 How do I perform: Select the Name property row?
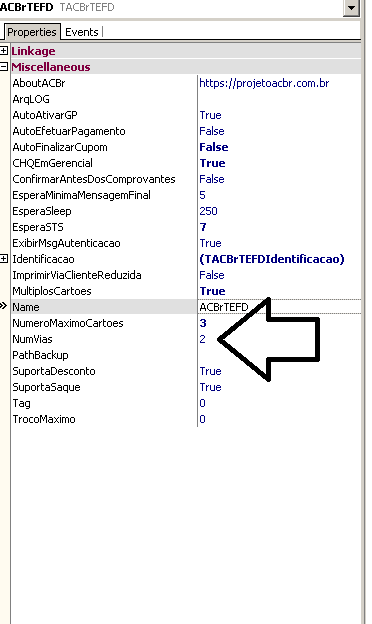click(186, 307)
